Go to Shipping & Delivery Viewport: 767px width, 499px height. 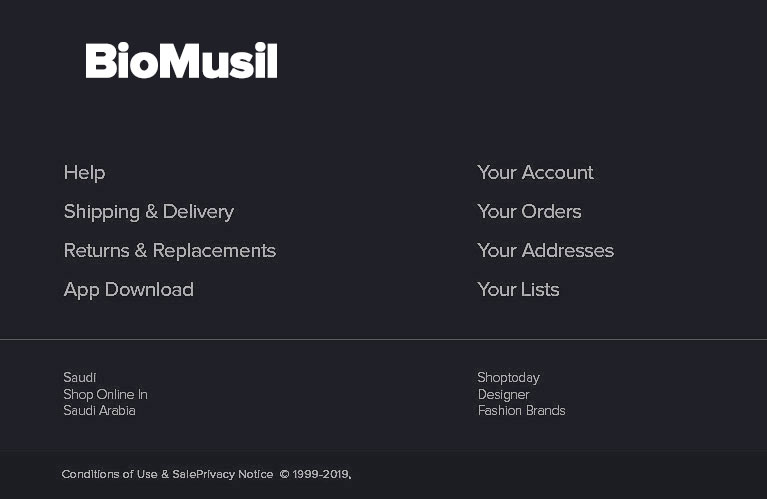(148, 212)
